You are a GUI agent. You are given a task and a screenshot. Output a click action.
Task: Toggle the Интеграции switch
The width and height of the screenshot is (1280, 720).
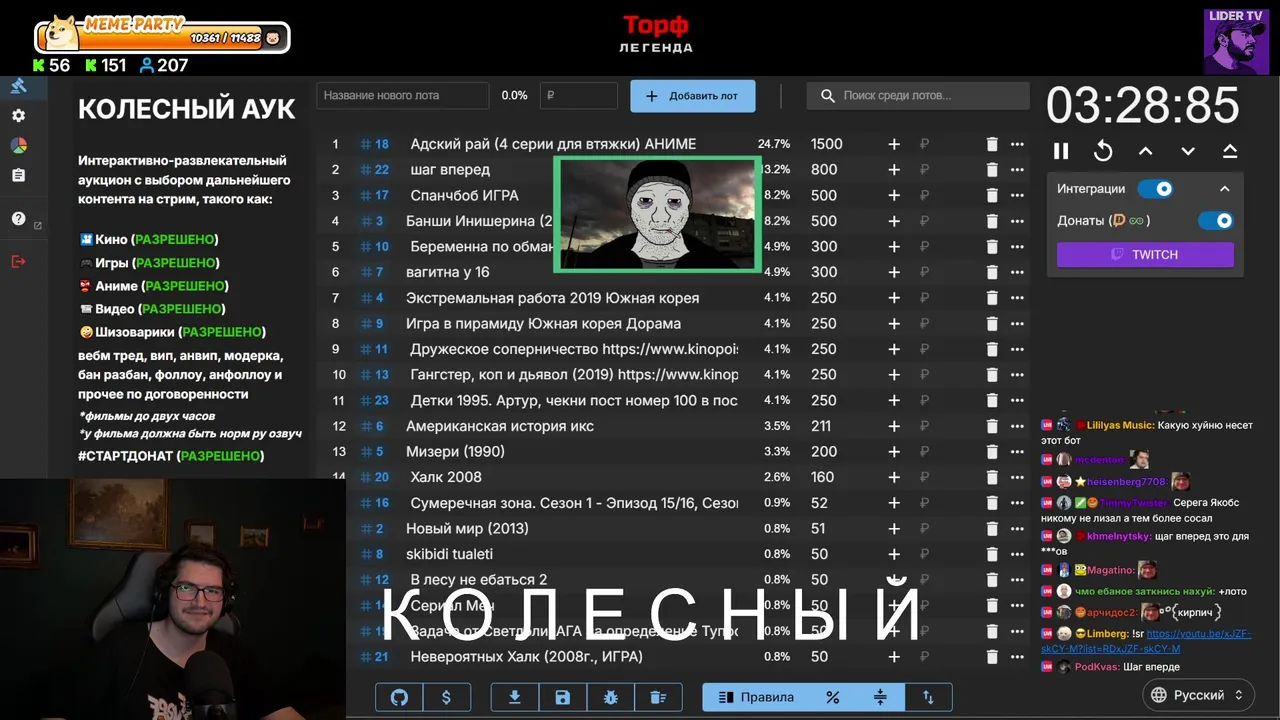coord(1155,189)
